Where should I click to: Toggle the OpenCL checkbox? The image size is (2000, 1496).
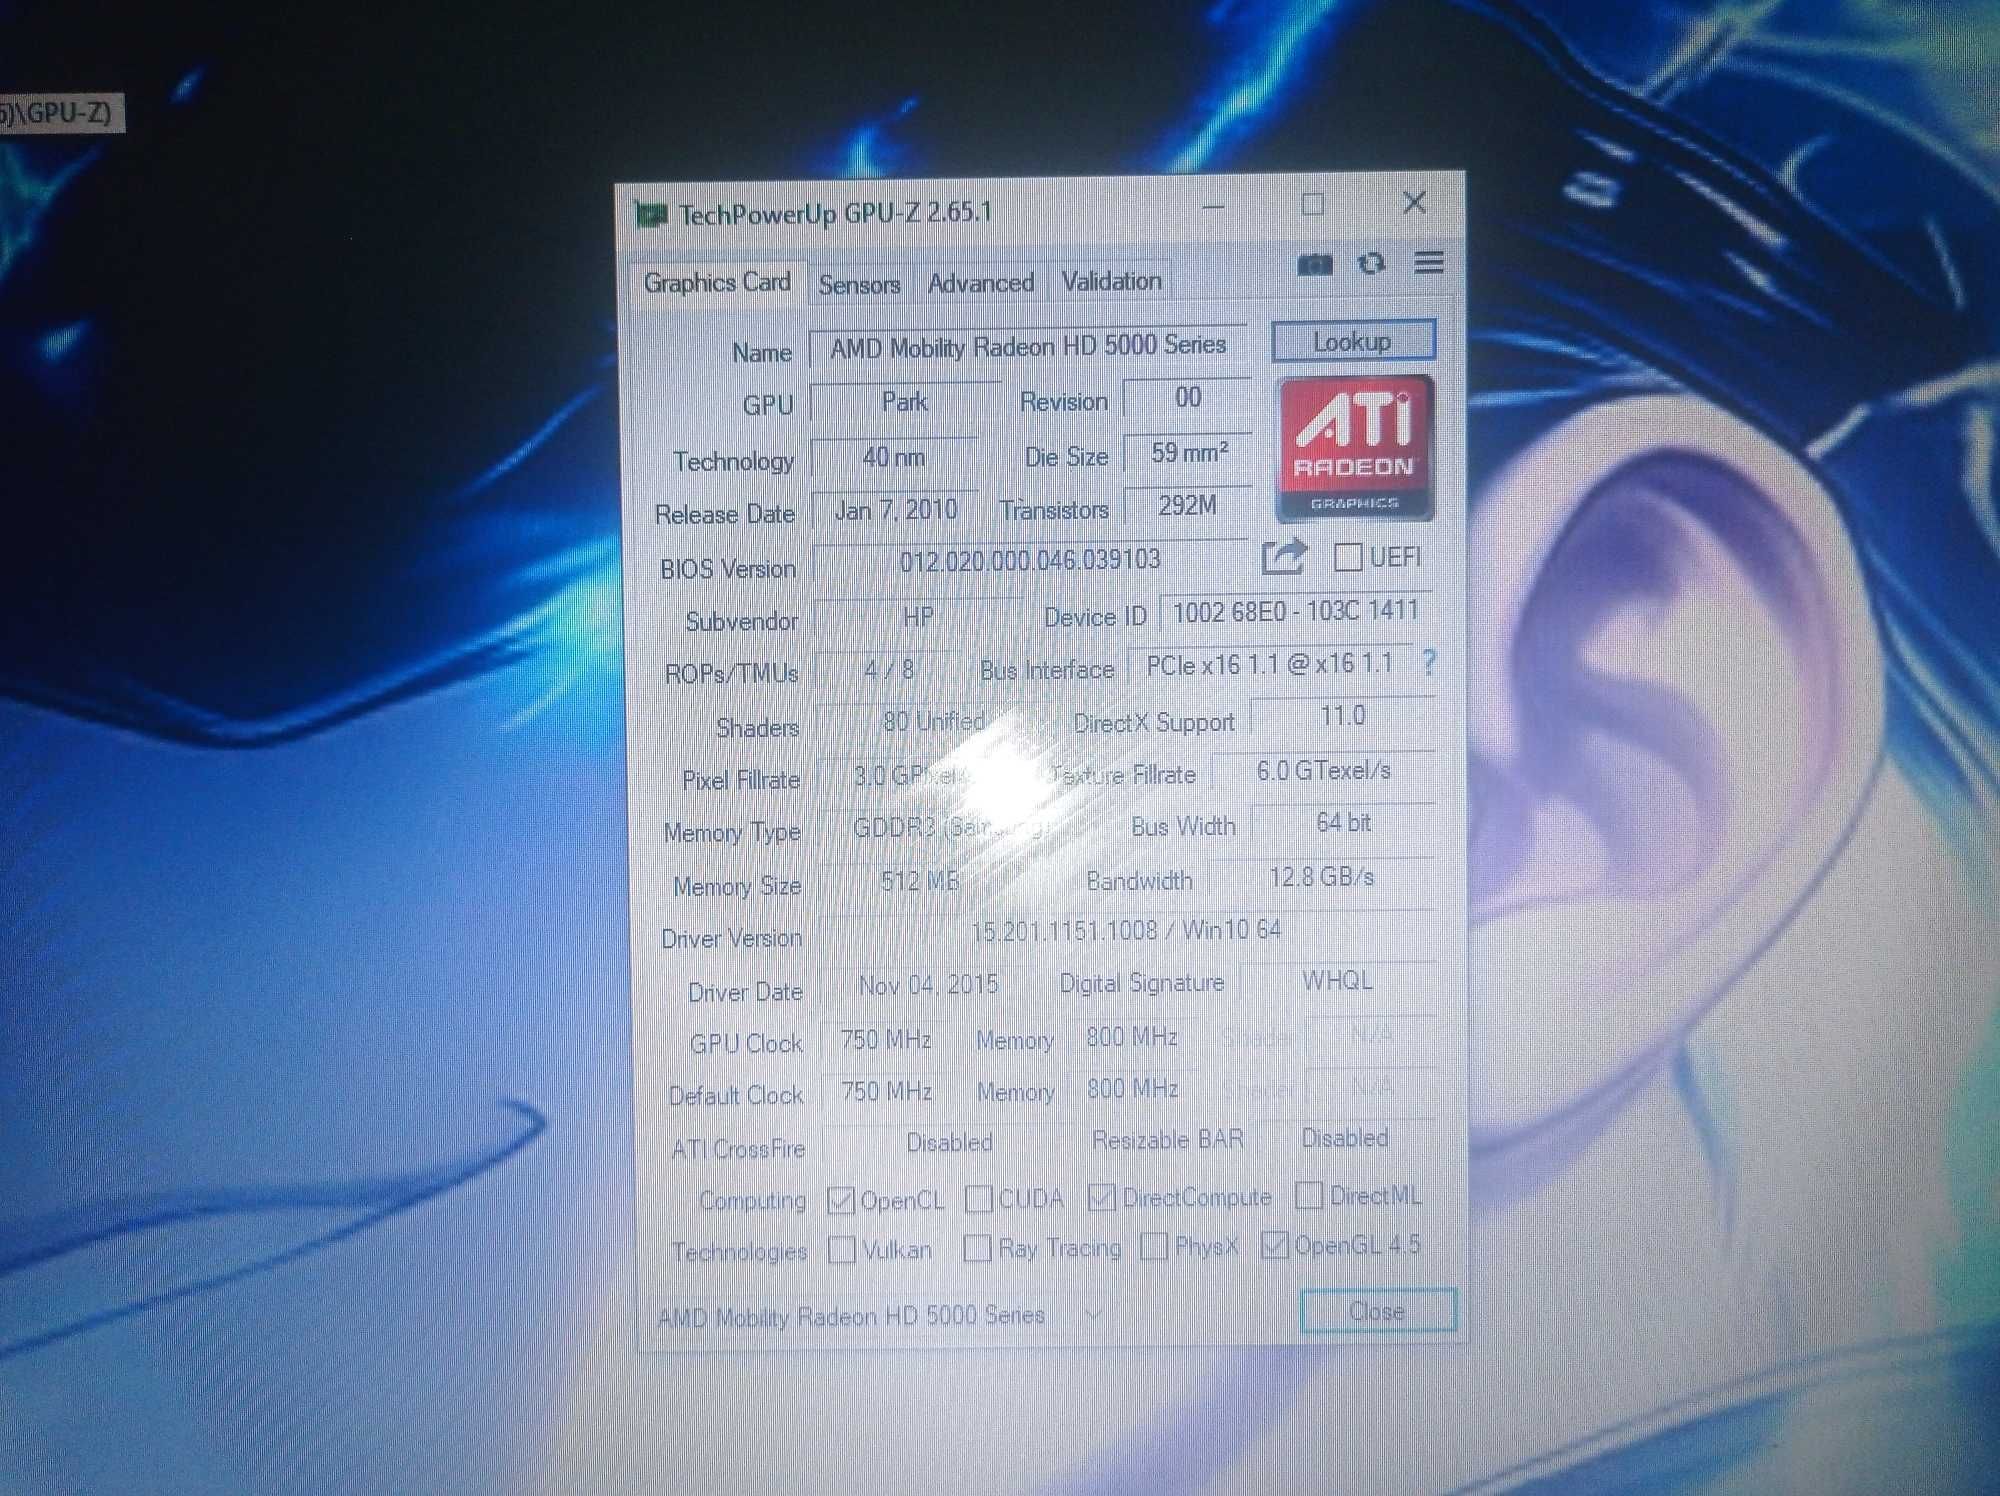click(x=841, y=1200)
